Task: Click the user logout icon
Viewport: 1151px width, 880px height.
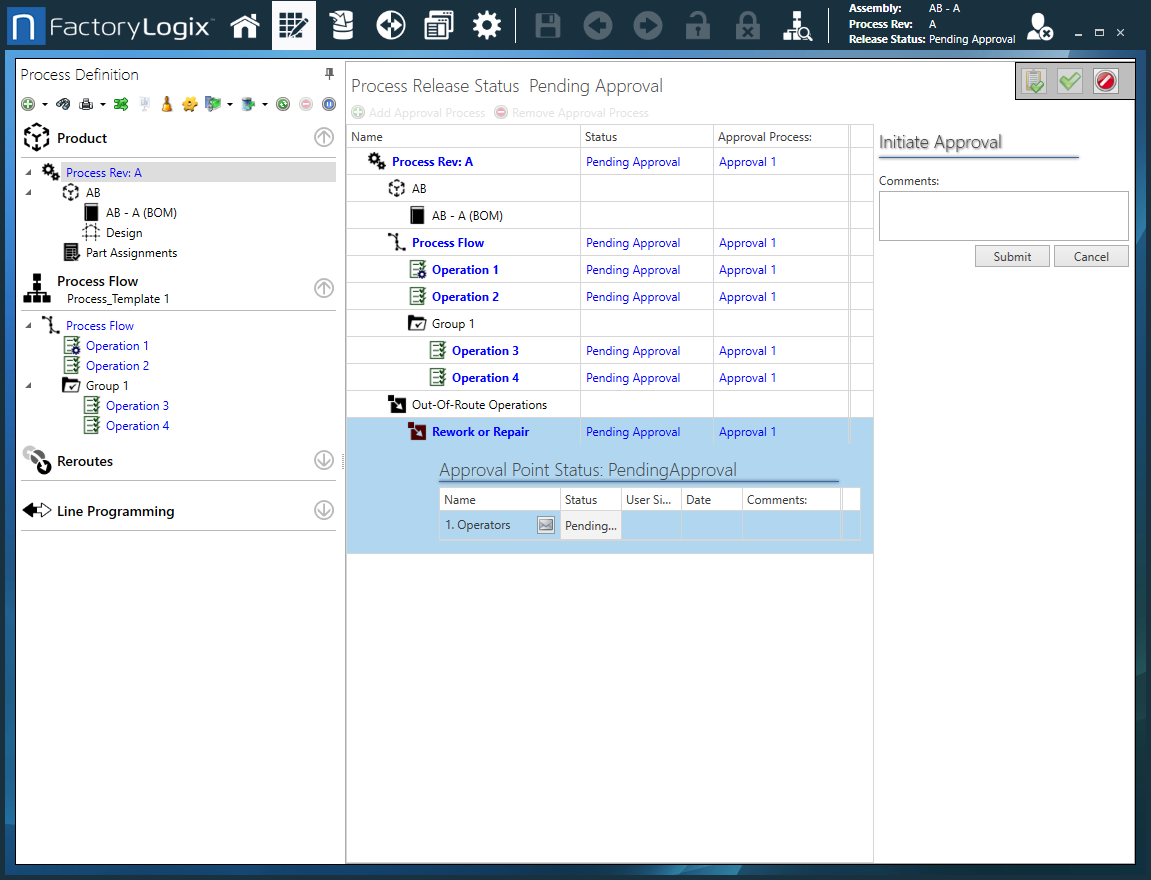Action: pyautogui.click(x=1040, y=27)
